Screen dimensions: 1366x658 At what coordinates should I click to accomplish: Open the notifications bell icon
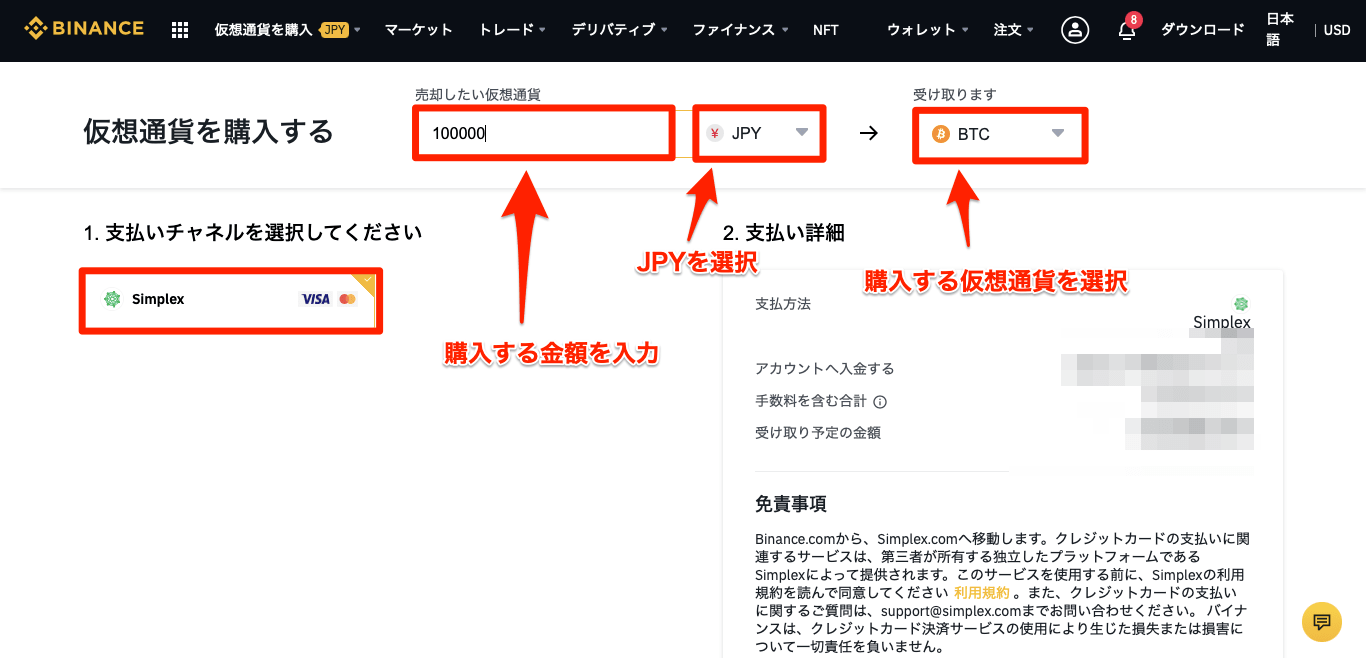[x=1127, y=29]
